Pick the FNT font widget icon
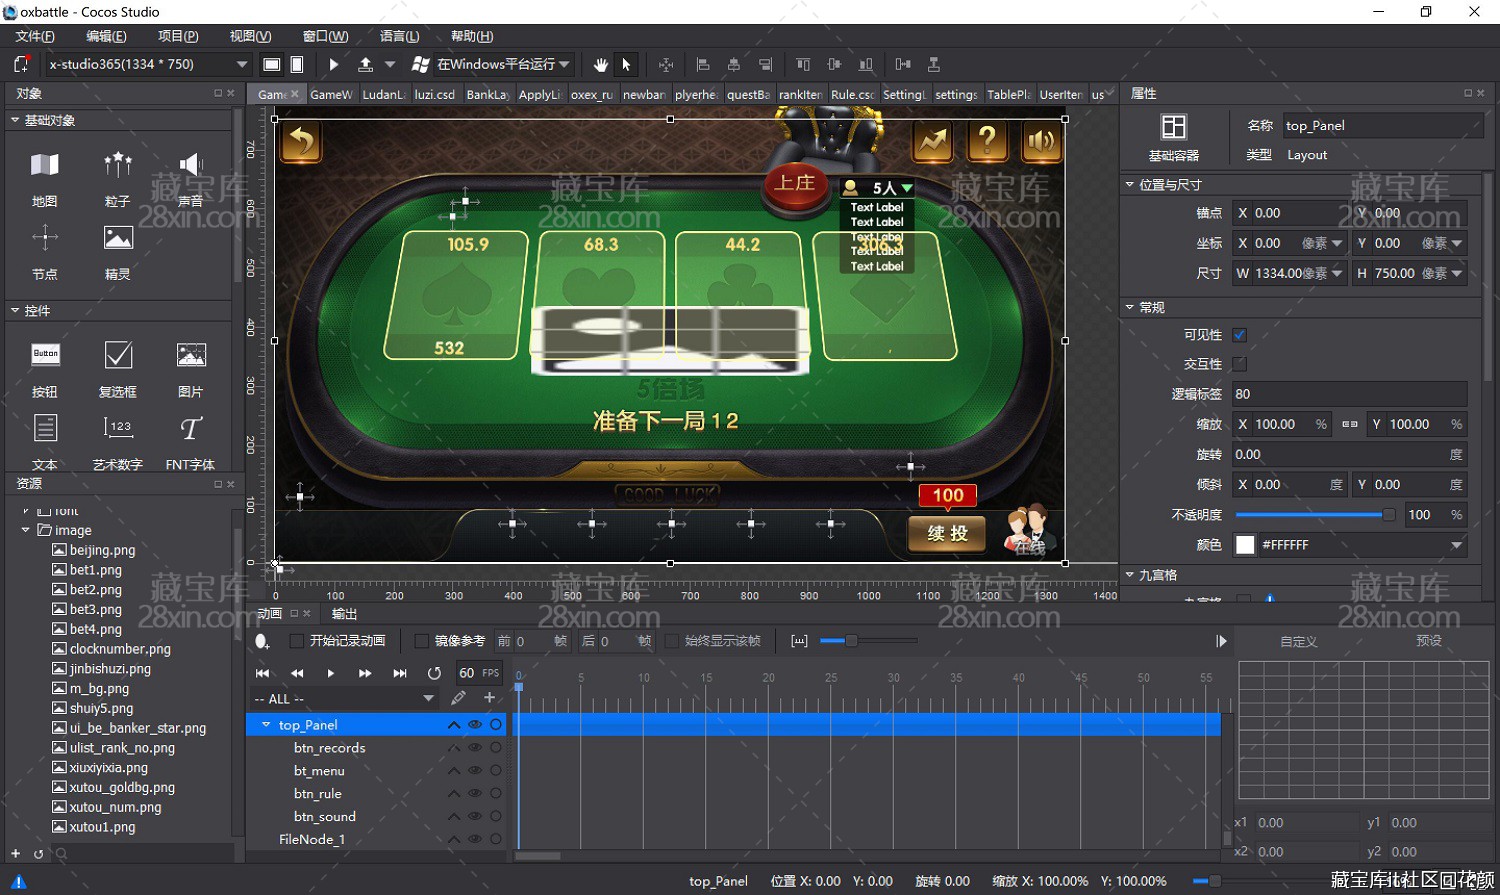This screenshot has width=1500, height=895. 191,428
